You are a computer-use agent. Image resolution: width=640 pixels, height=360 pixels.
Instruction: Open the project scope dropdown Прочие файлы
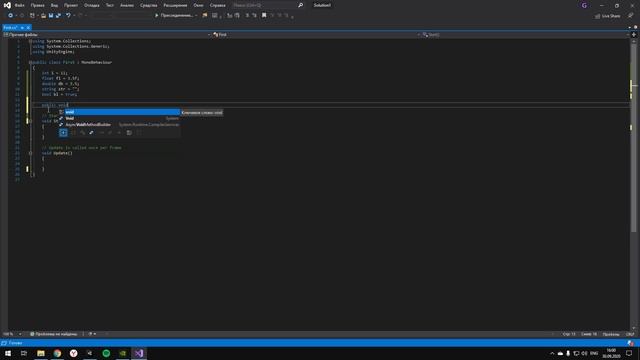tap(107, 35)
